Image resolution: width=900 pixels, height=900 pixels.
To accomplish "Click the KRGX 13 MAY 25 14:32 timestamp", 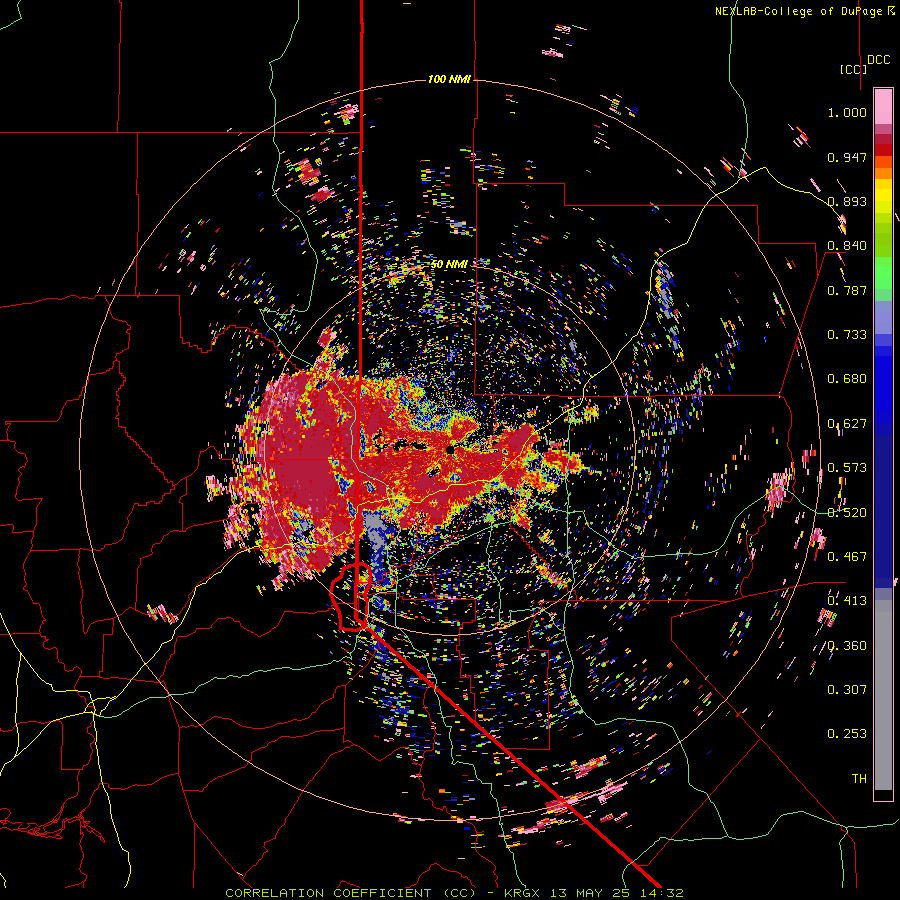I will pos(593,893).
